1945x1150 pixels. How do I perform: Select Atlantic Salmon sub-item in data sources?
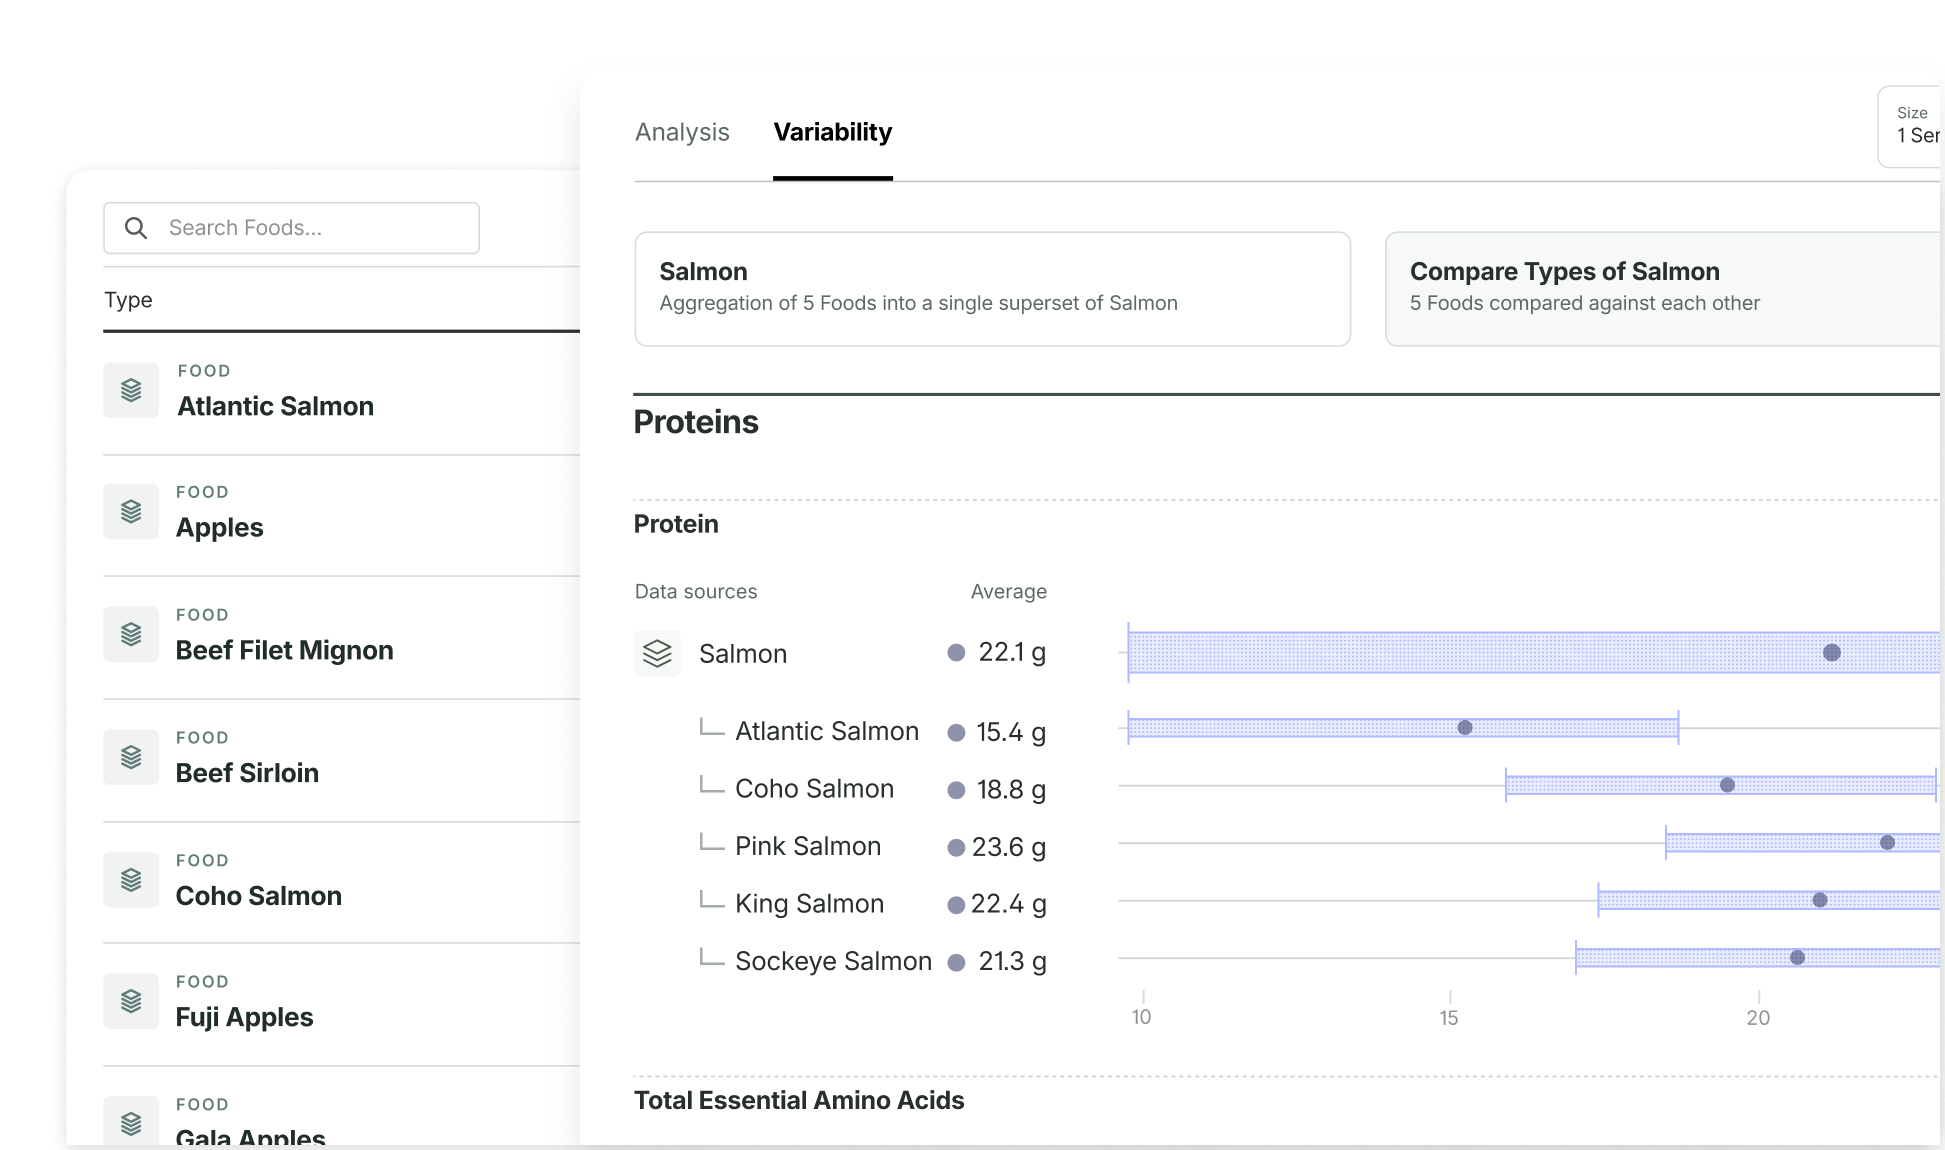[x=826, y=731]
